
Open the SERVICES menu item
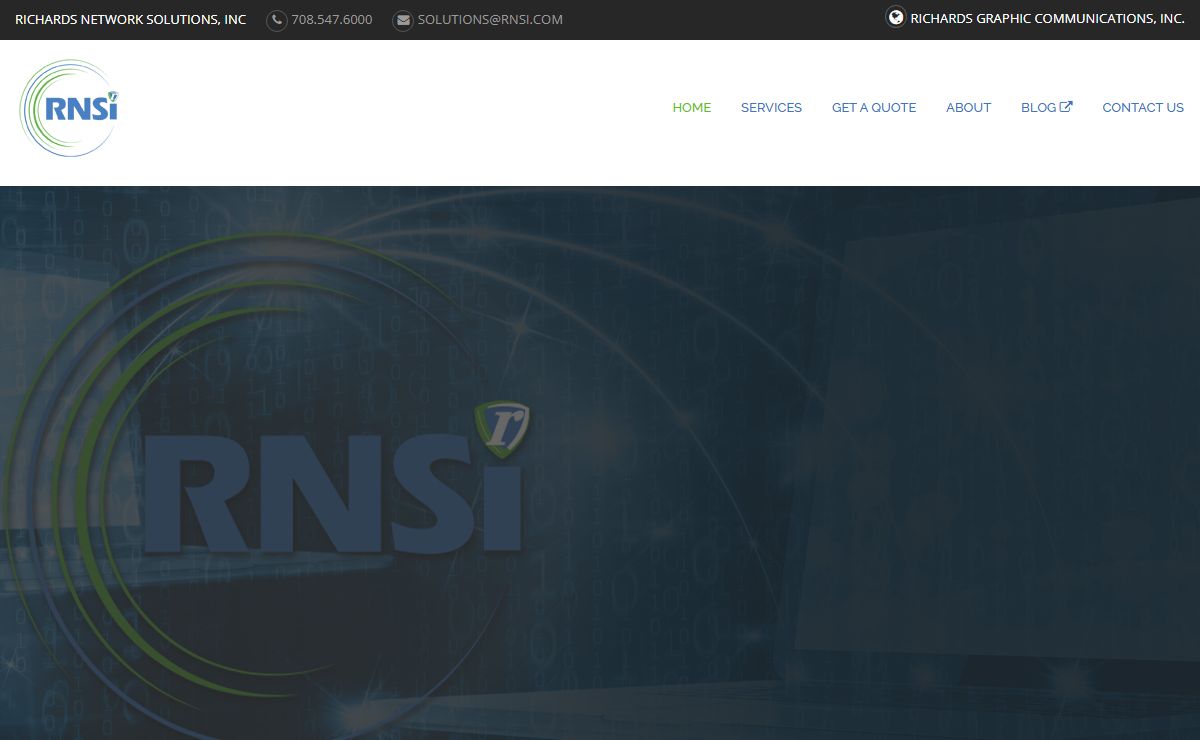(x=771, y=108)
